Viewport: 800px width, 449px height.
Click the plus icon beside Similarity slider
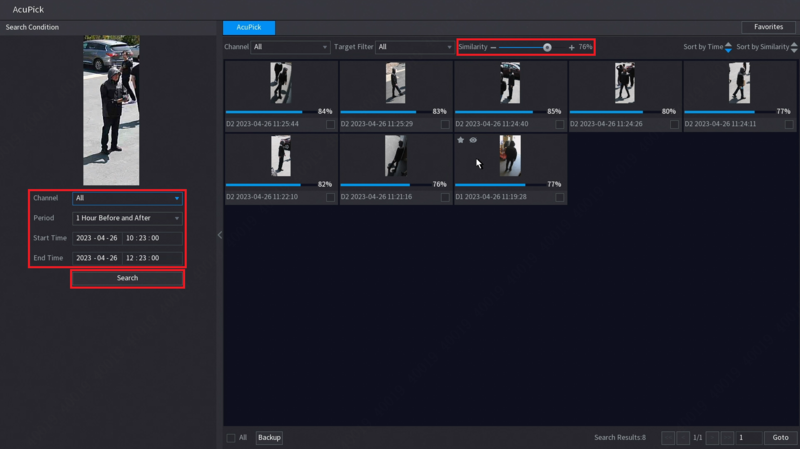(571, 47)
